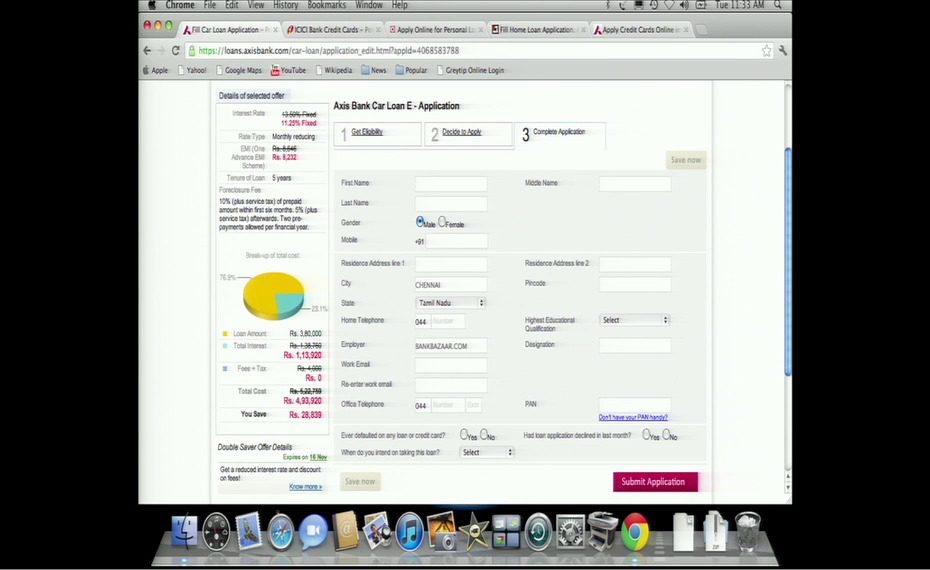Switch to ICICI Bank Credit Cards tab
The image size is (930, 570).
(x=334, y=30)
